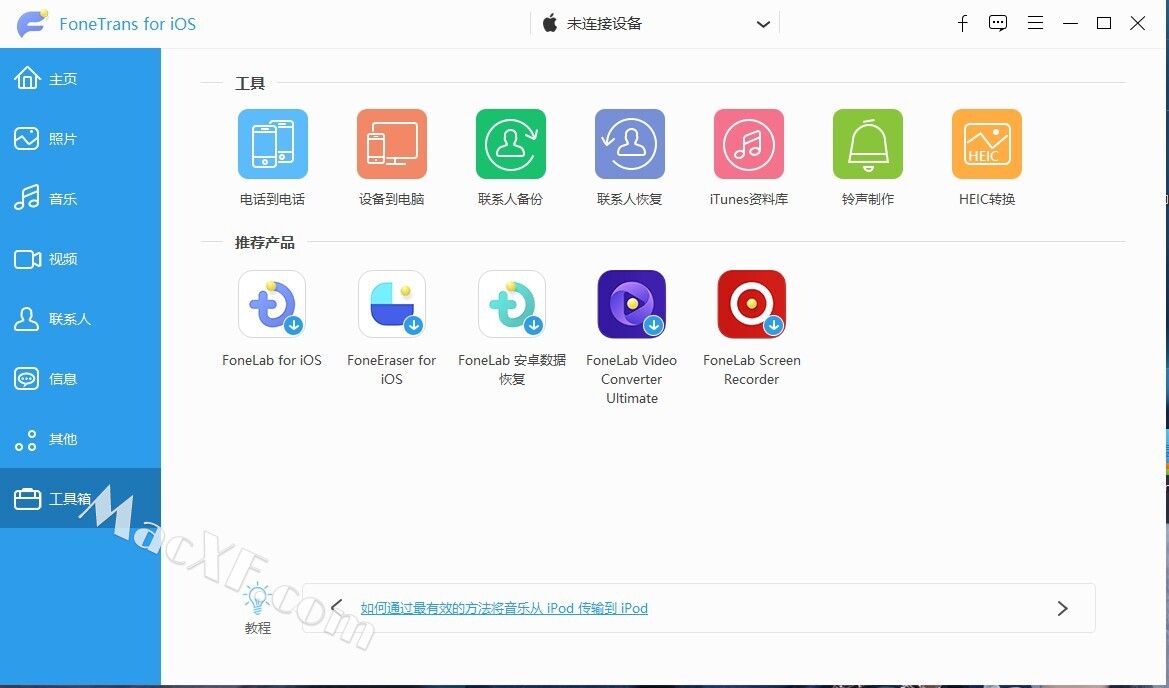Launch the 设备到电脑 device-to-PC tool icon
This screenshot has height=688, width=1169.
392,144
